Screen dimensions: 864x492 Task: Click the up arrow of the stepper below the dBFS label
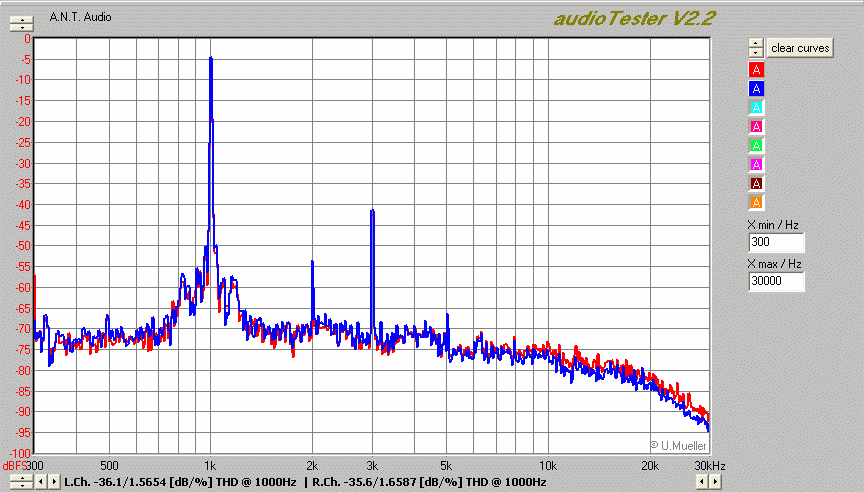22,478
